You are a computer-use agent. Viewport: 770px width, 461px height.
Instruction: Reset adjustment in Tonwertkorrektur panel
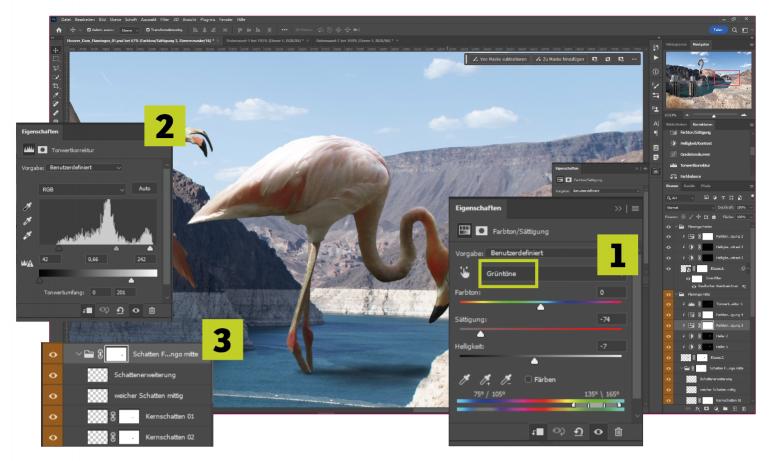[x=120, y=310]
